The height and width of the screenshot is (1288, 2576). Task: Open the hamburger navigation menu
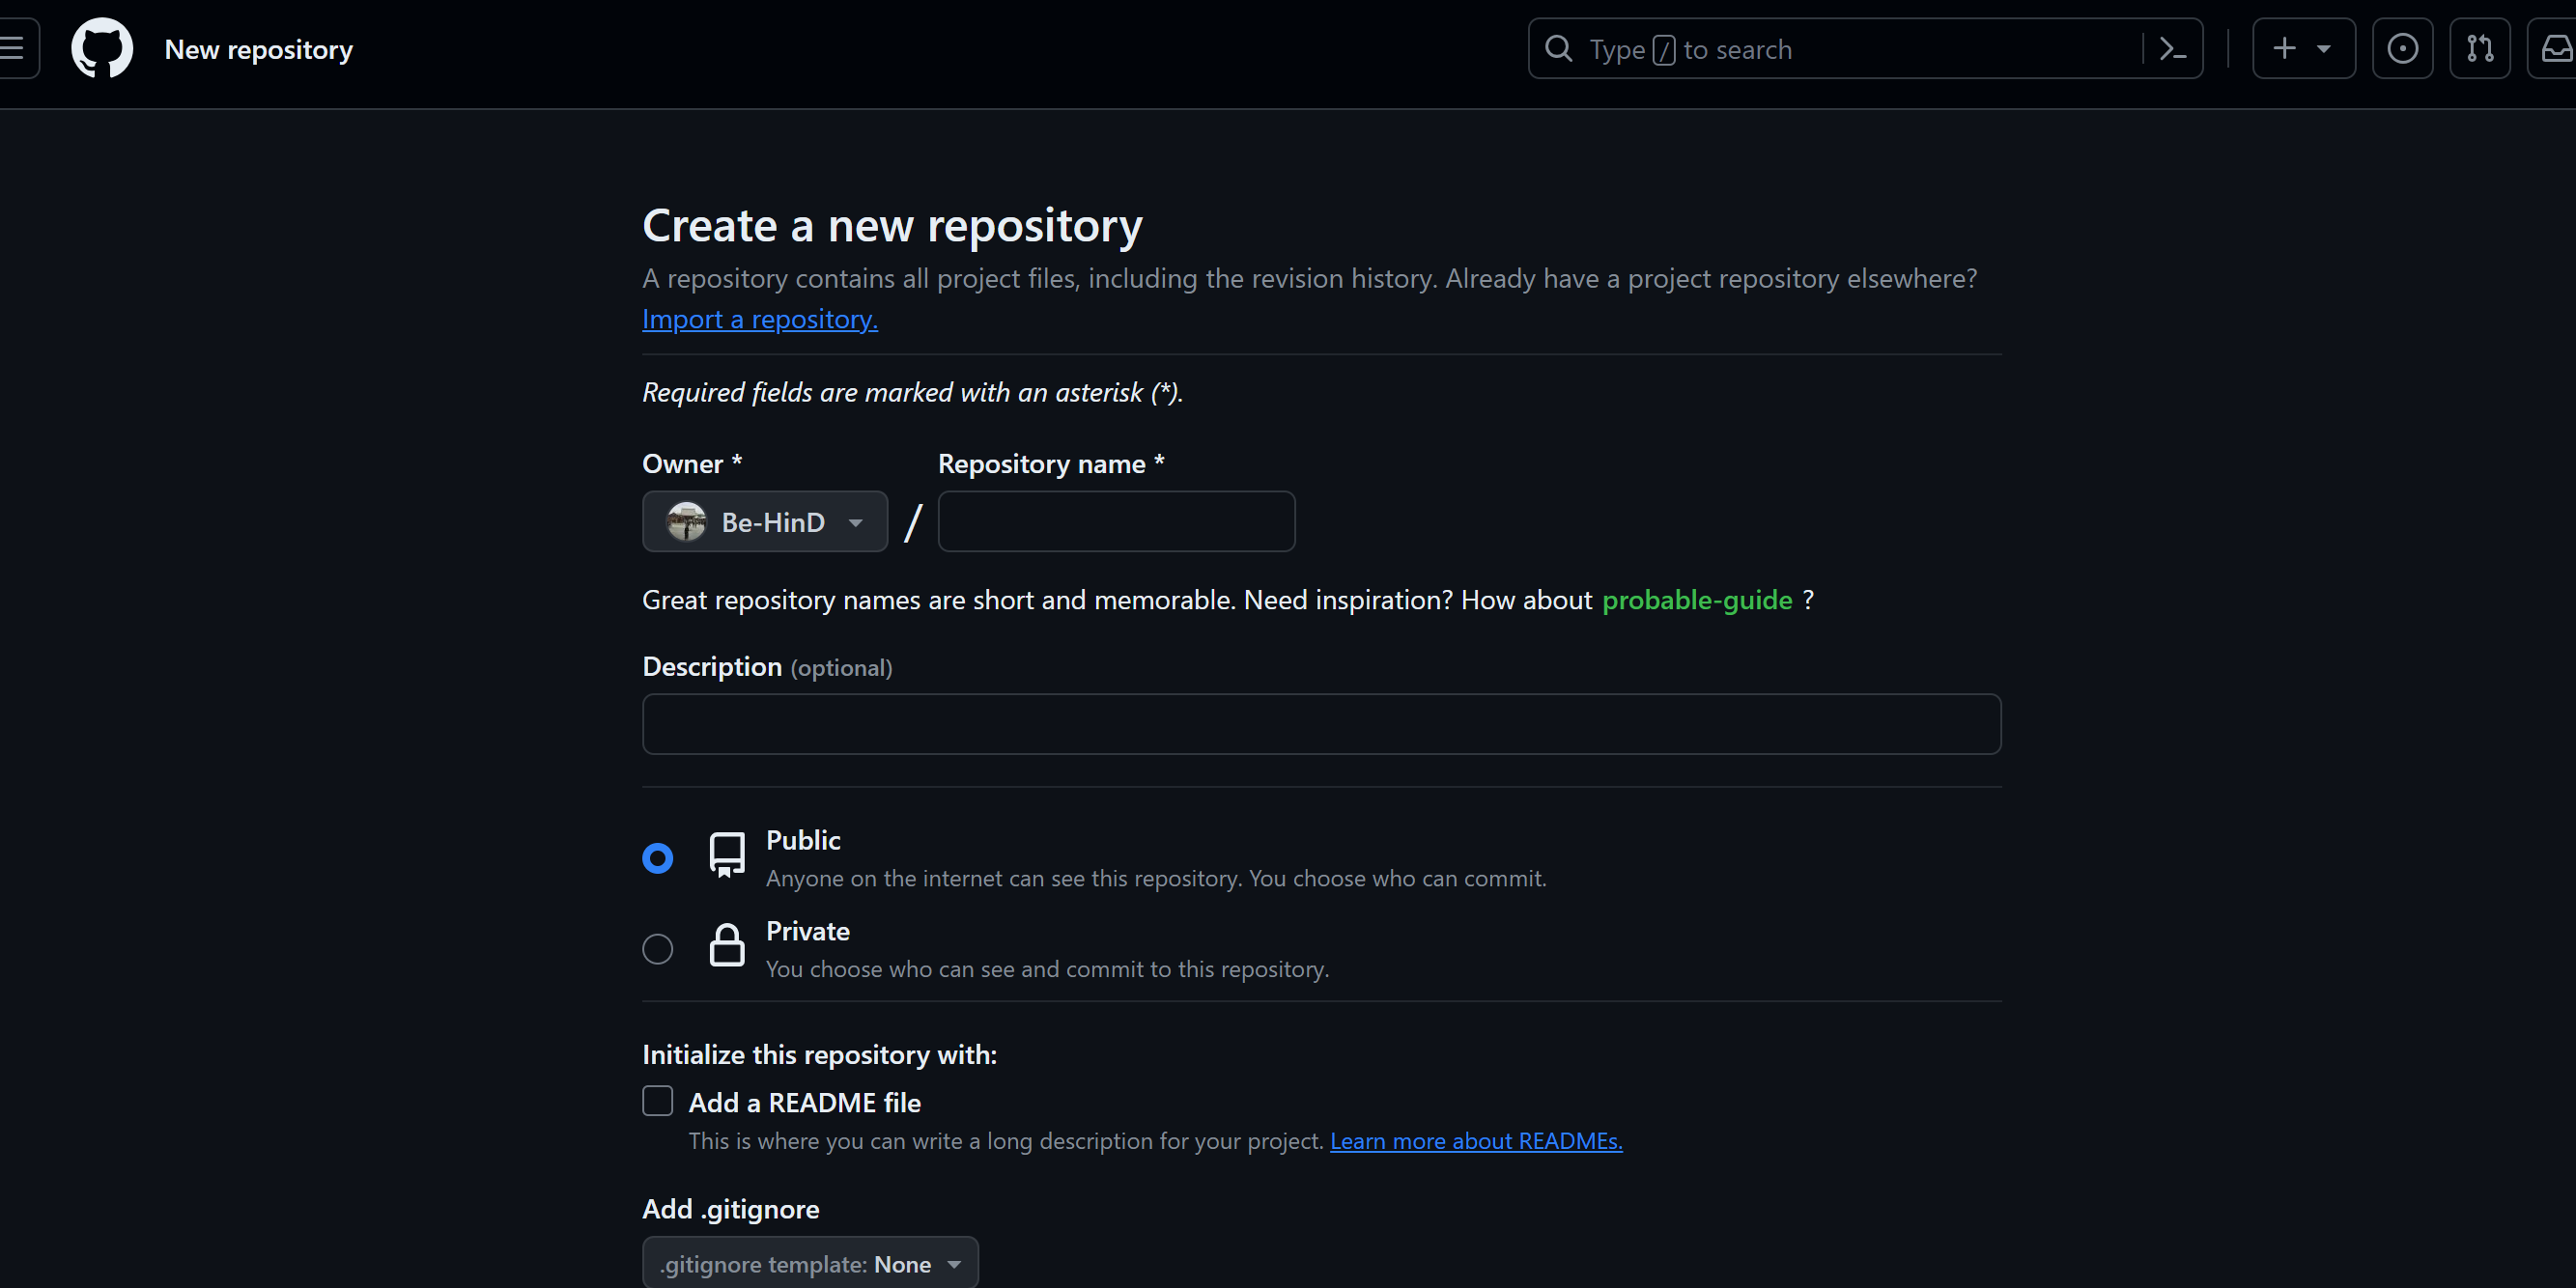(x=14, y=48)
